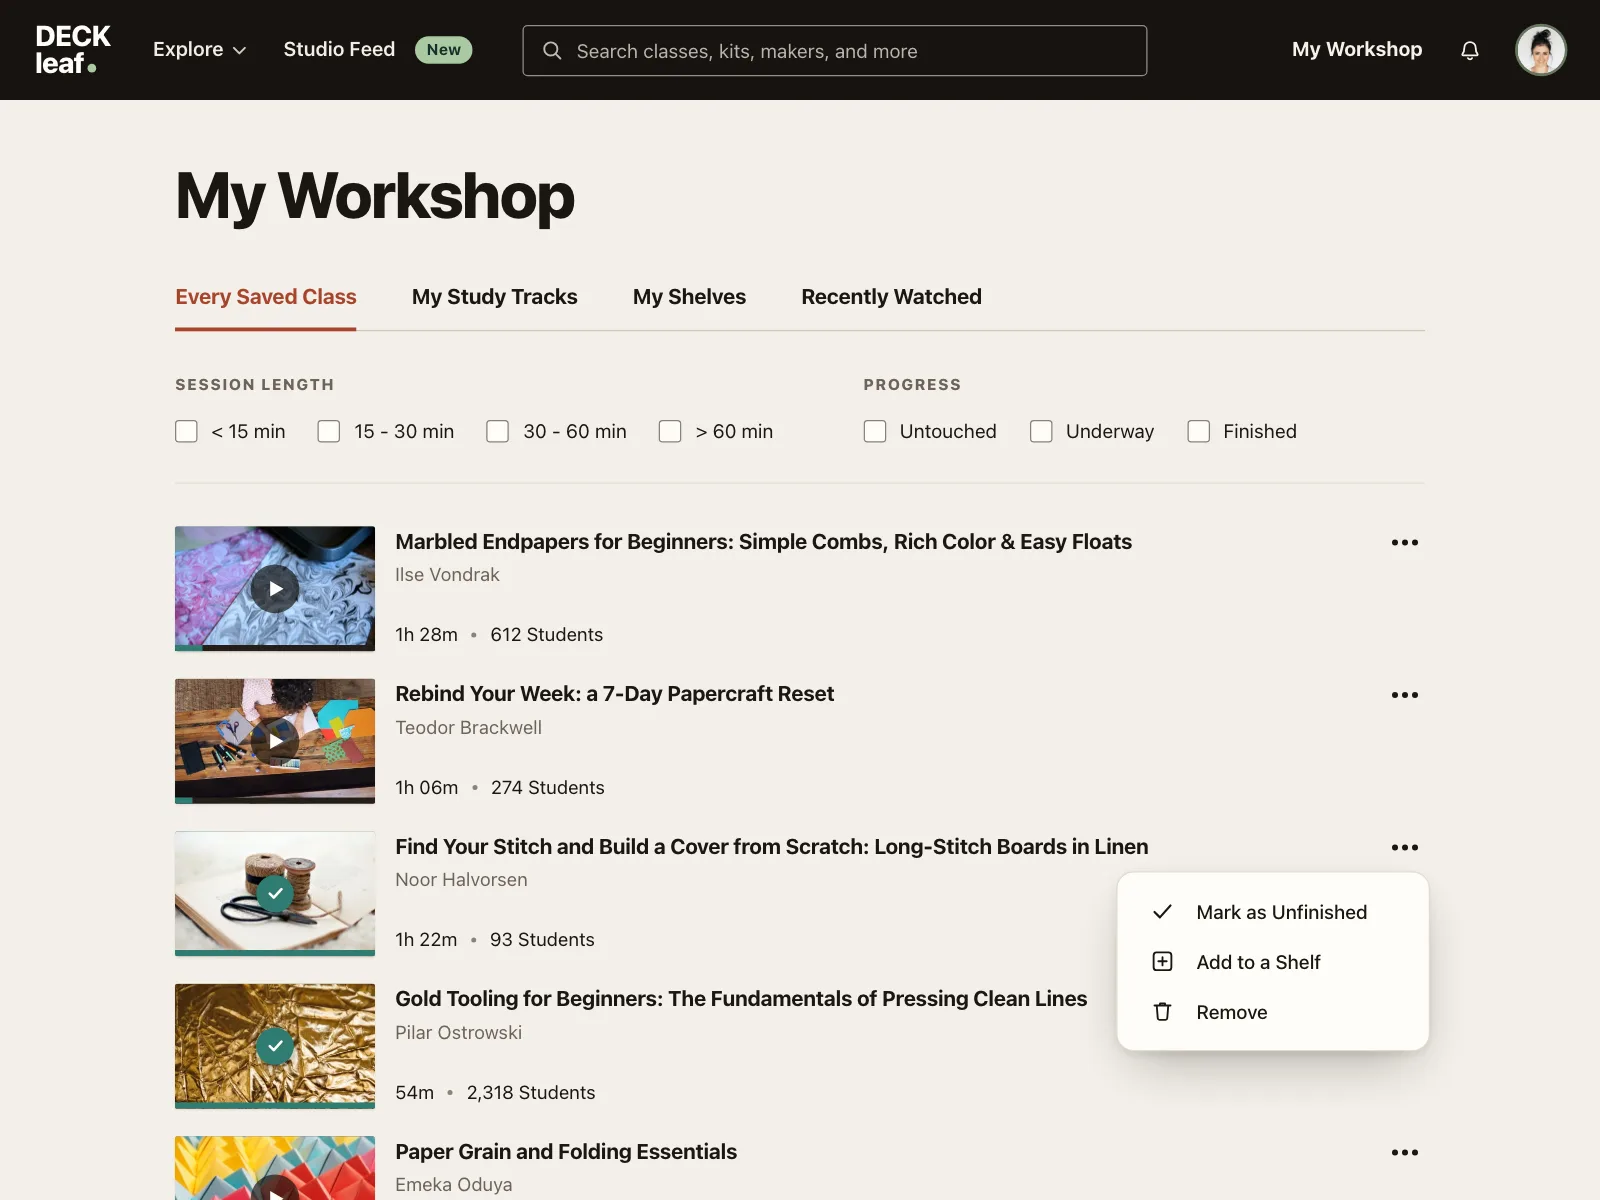1600x1200 pixels.
Task: Open options menu for Marbled Endpapers
Action: (1405, 542)
